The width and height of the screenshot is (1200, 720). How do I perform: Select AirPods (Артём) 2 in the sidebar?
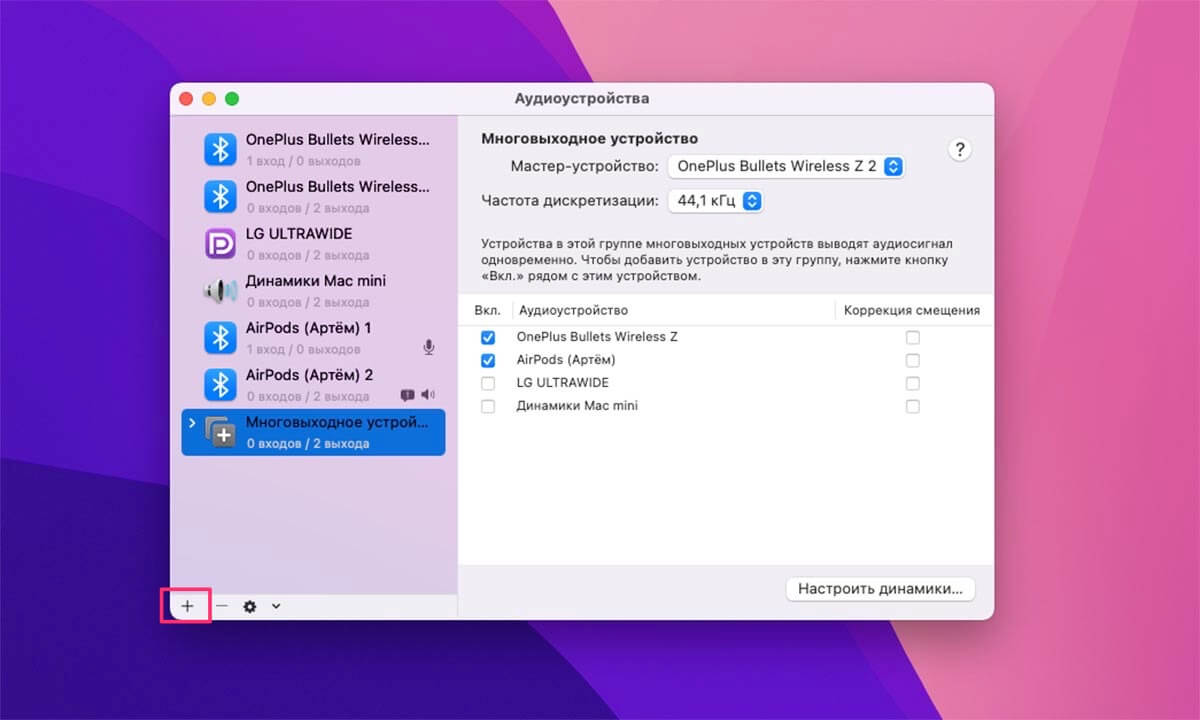click(310, 385)
